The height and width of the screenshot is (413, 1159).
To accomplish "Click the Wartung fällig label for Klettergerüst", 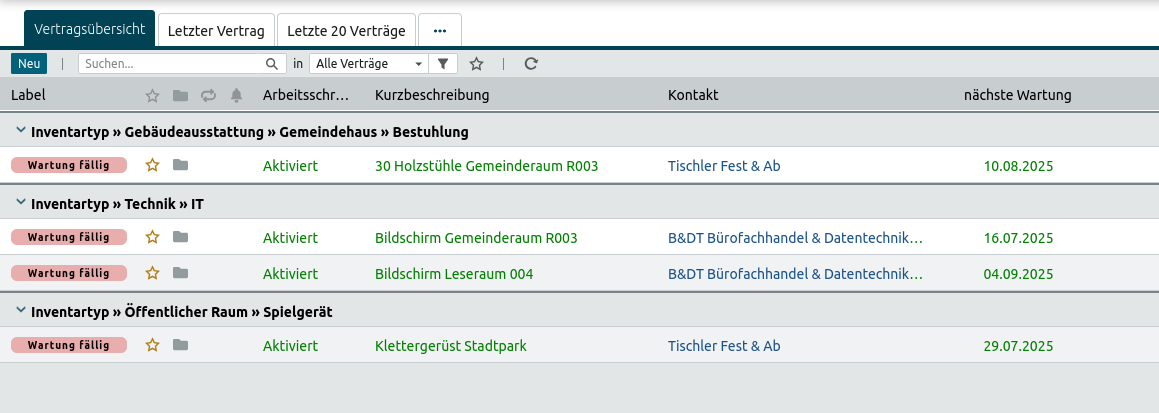I will point(69,345).
